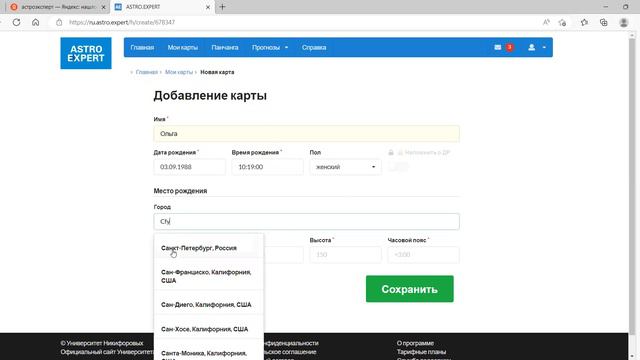View site information icon in address bar
The height and width of the screenshot is (360, 640).
pos(59,22)
